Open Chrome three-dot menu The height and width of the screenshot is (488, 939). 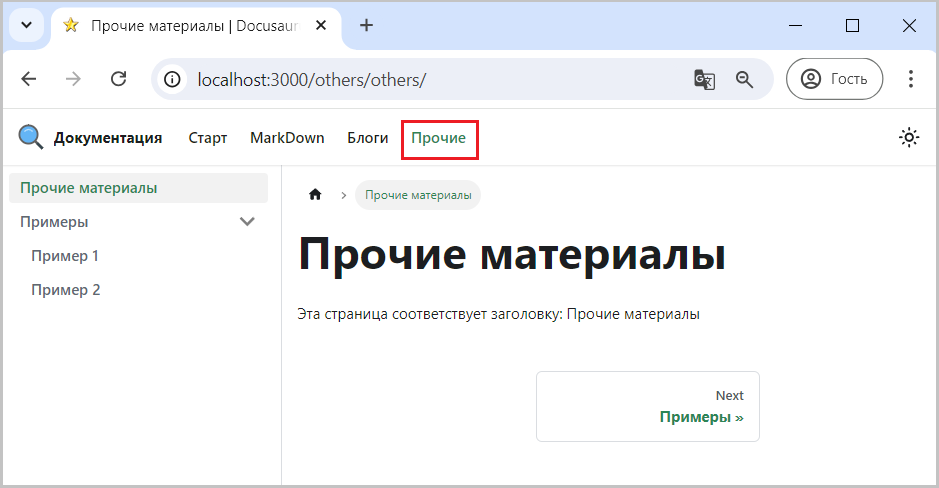[x=910, y=79]
